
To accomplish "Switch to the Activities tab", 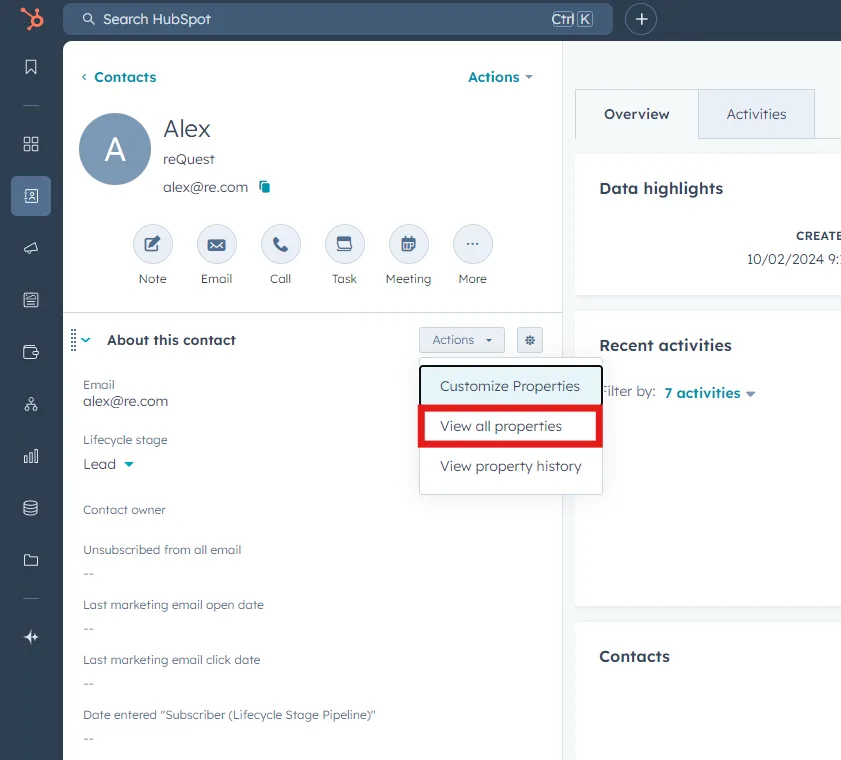I will click(x=756, y=114).
